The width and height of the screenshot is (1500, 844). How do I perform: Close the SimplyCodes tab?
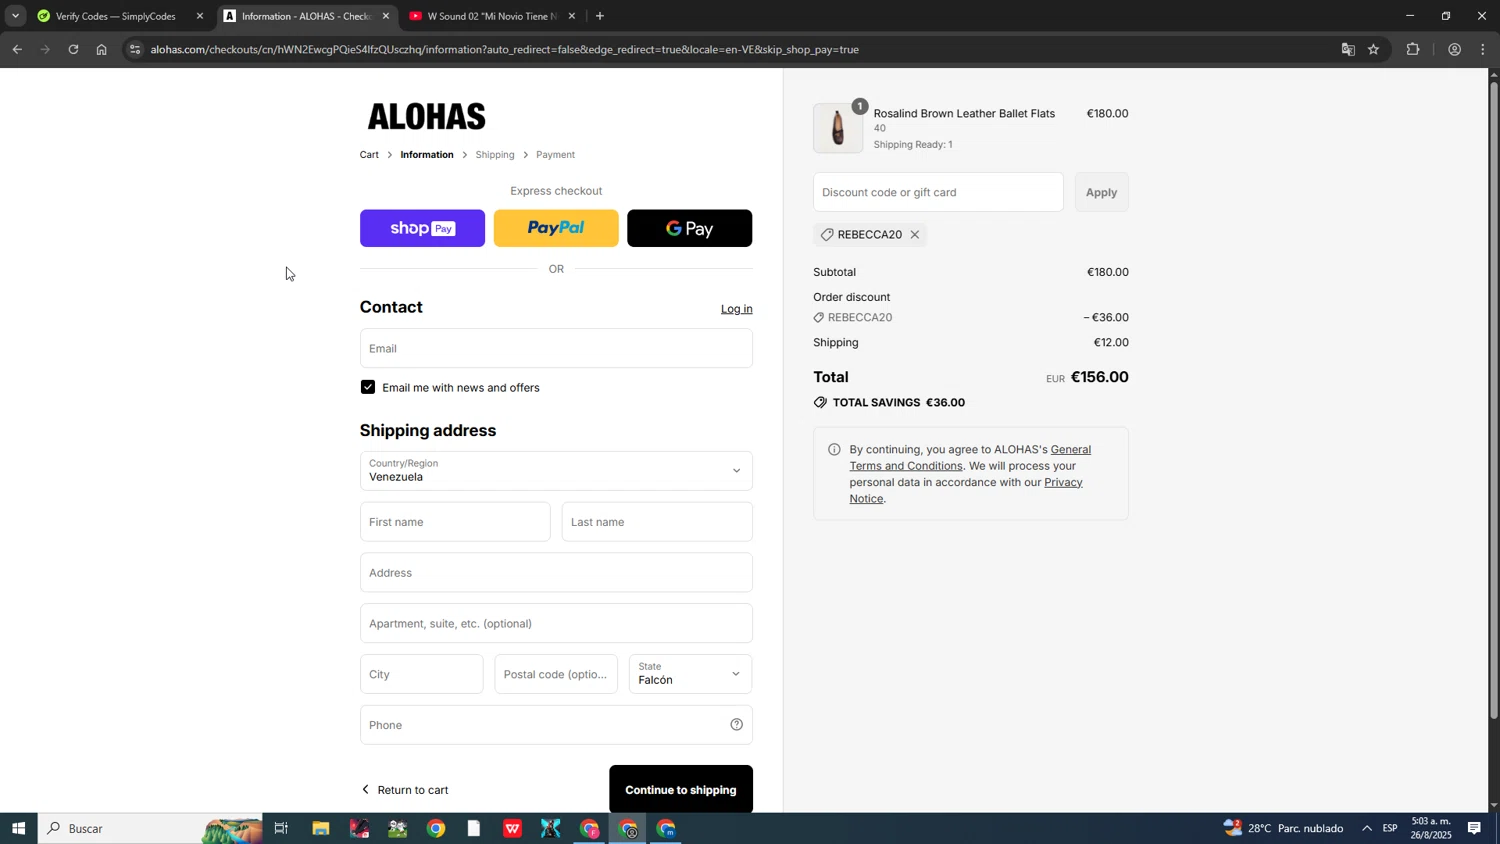click(x=200, y=16)
